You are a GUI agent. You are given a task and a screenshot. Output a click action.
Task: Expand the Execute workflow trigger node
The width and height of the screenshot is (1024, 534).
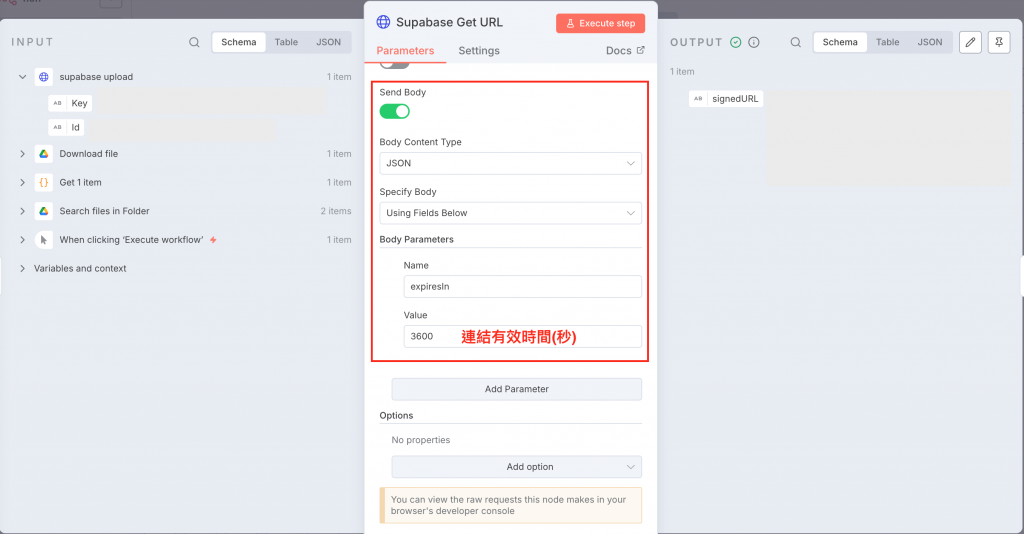coord(22,240)
